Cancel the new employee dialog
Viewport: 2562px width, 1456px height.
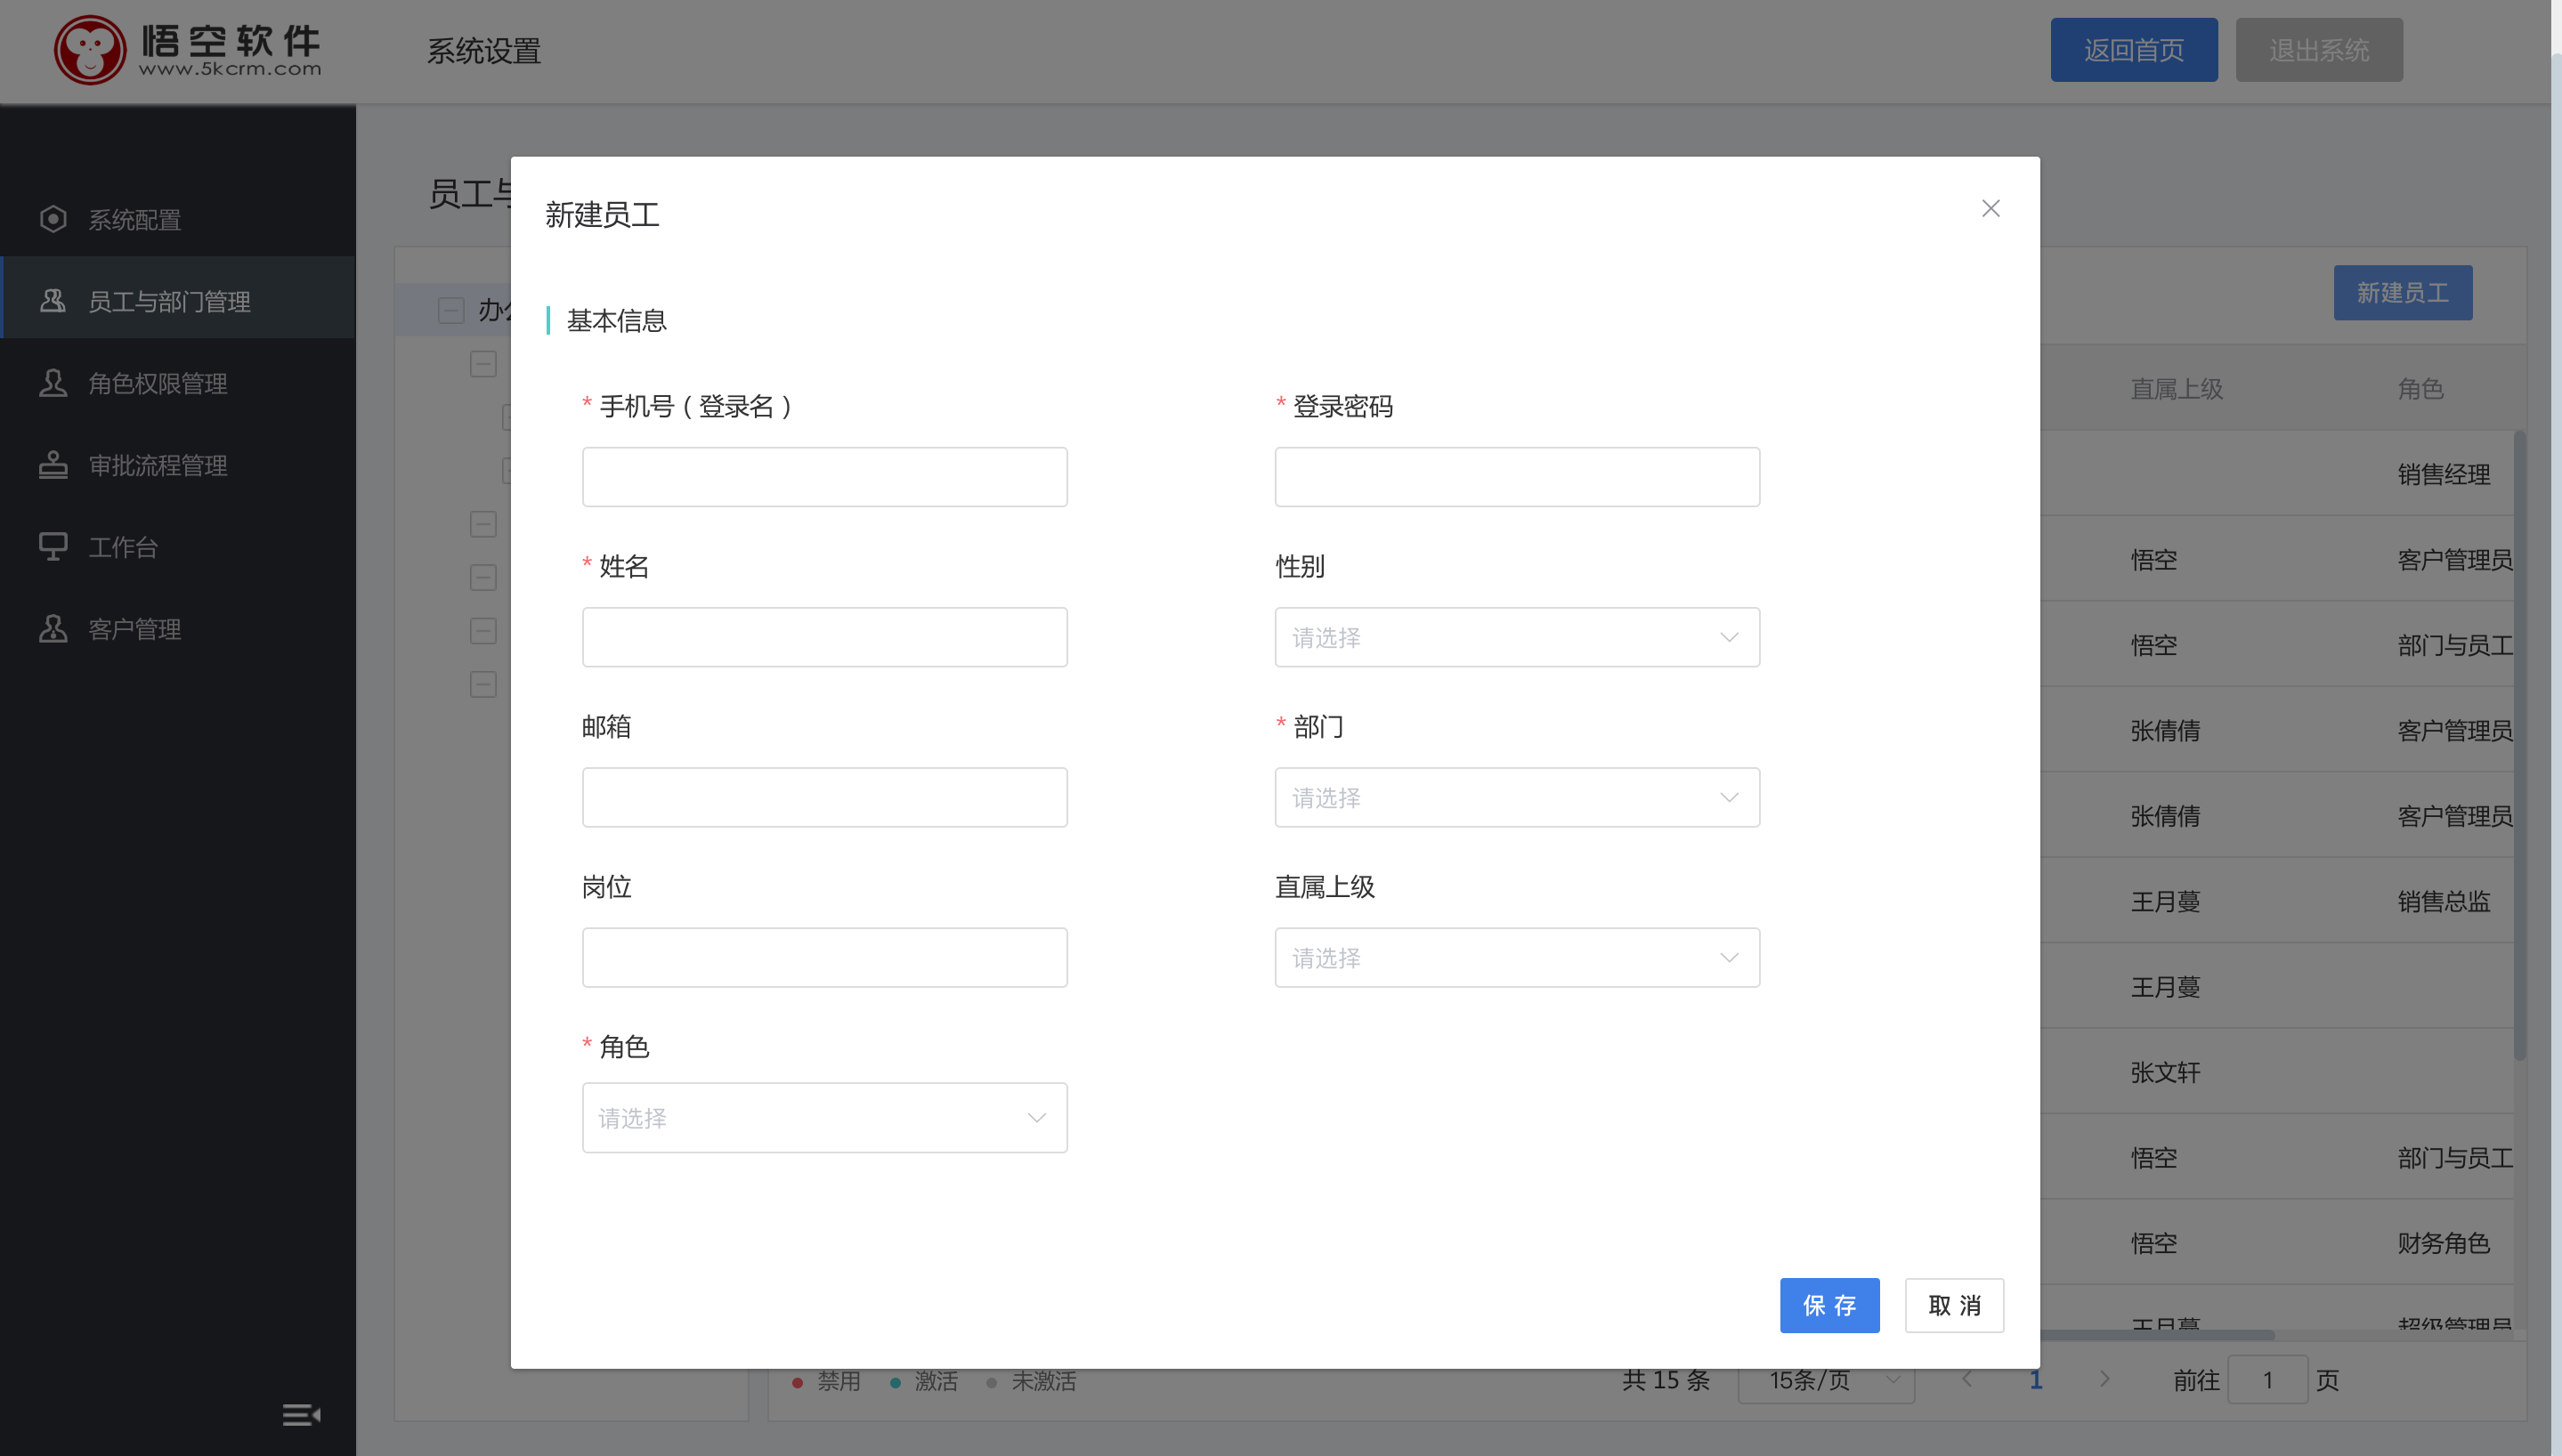[x=1953, y=1305]
